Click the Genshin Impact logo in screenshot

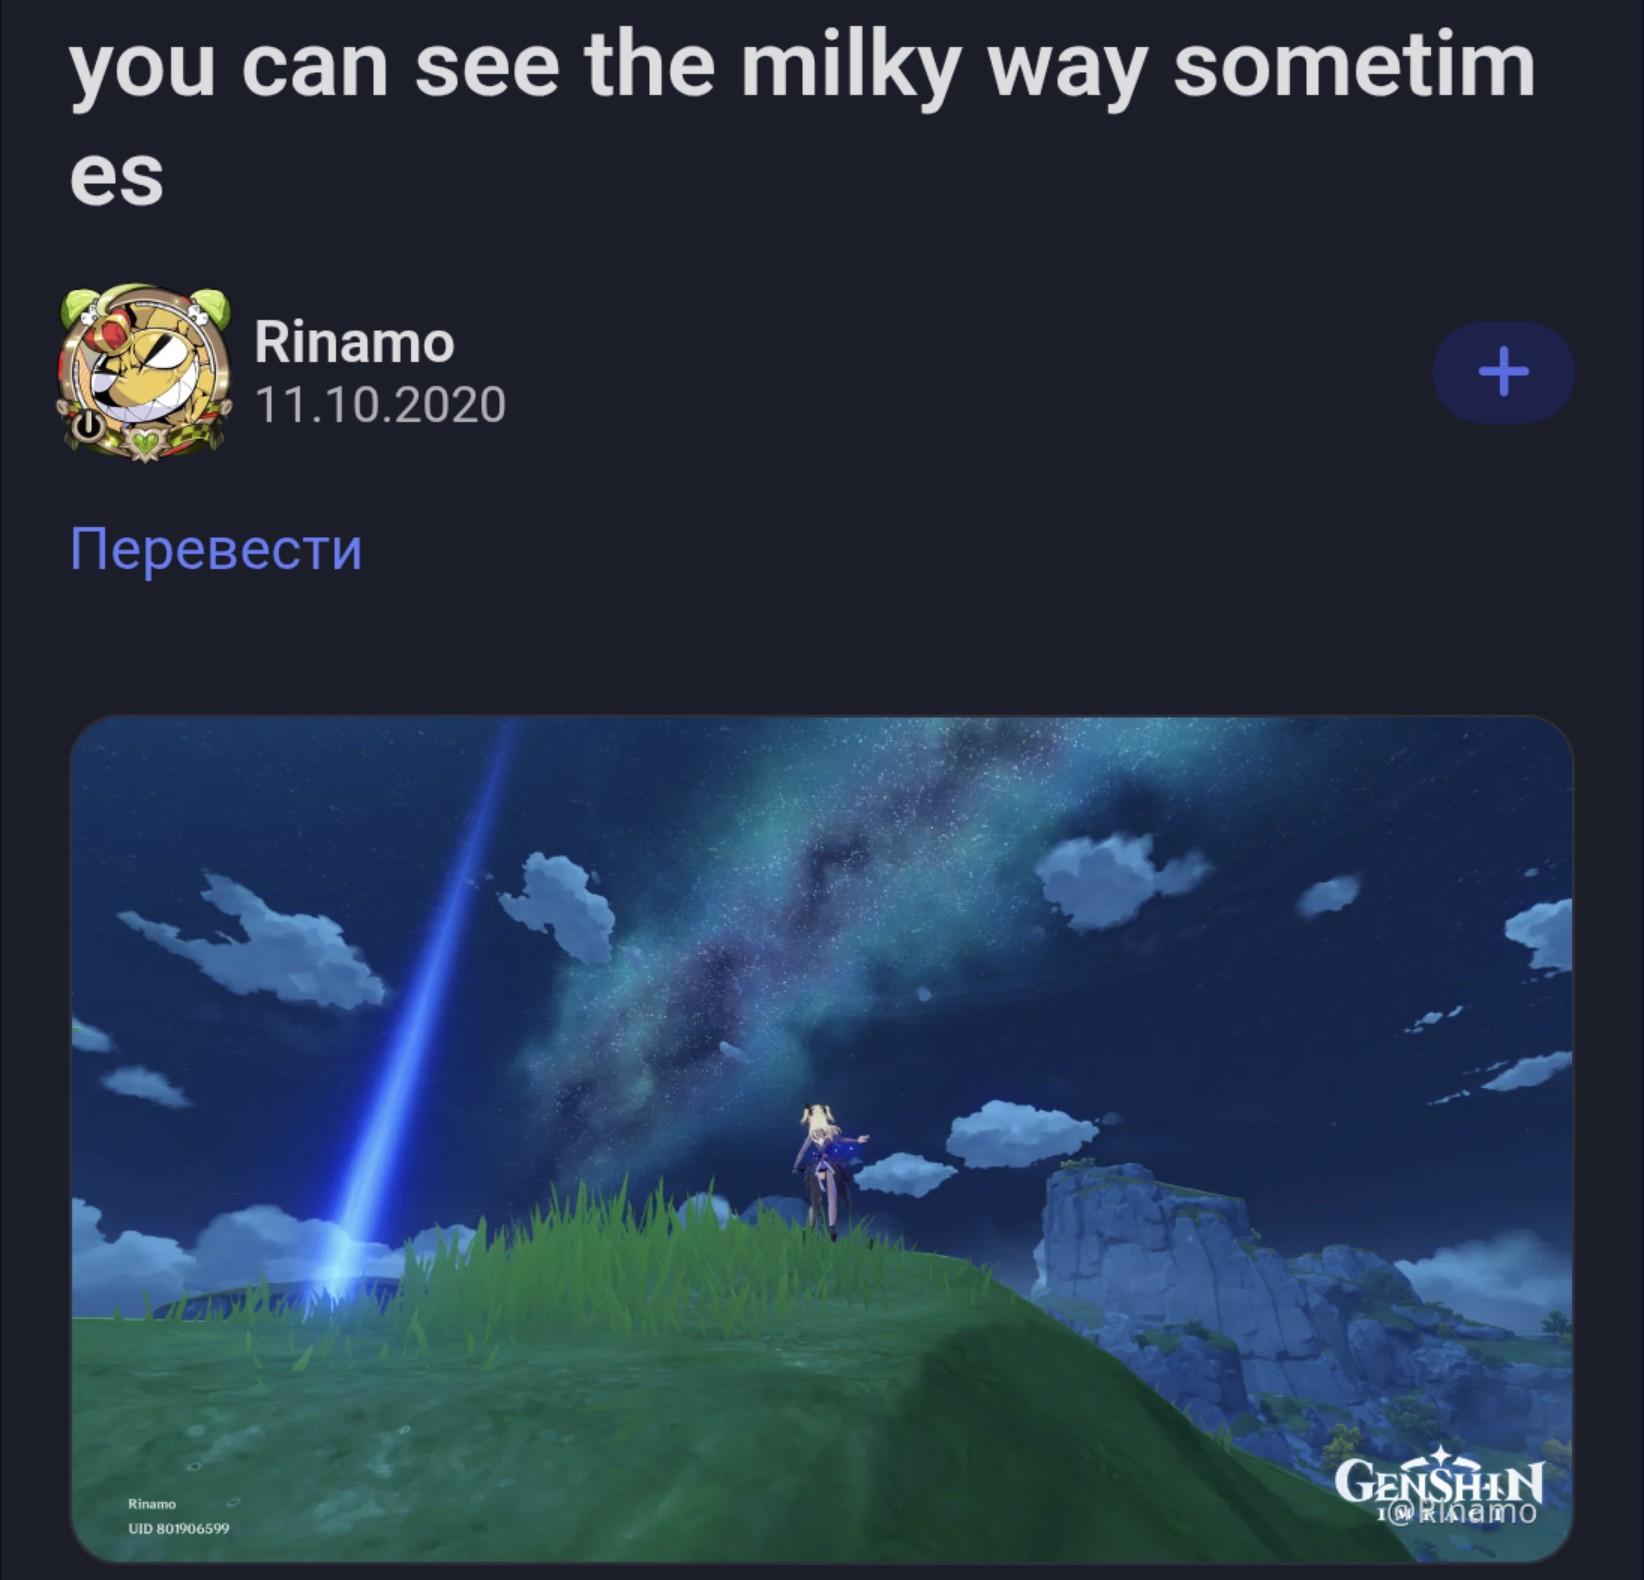click(x=1440, y=1481)
